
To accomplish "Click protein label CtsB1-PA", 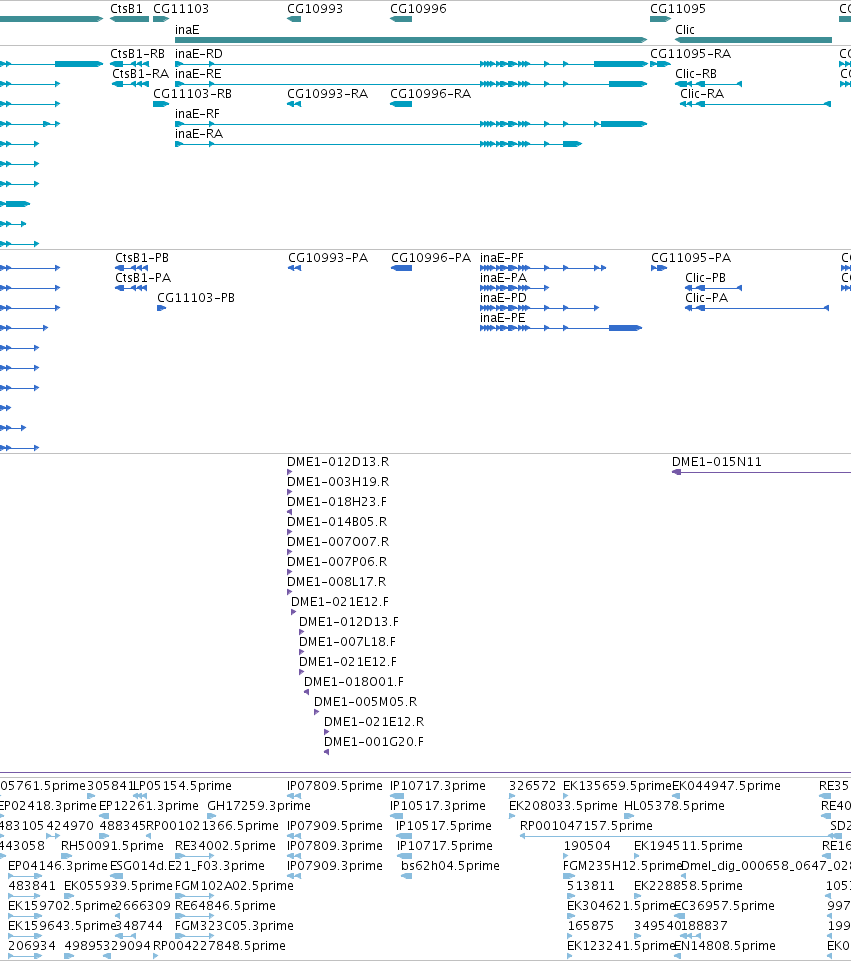I will (143, 278).
